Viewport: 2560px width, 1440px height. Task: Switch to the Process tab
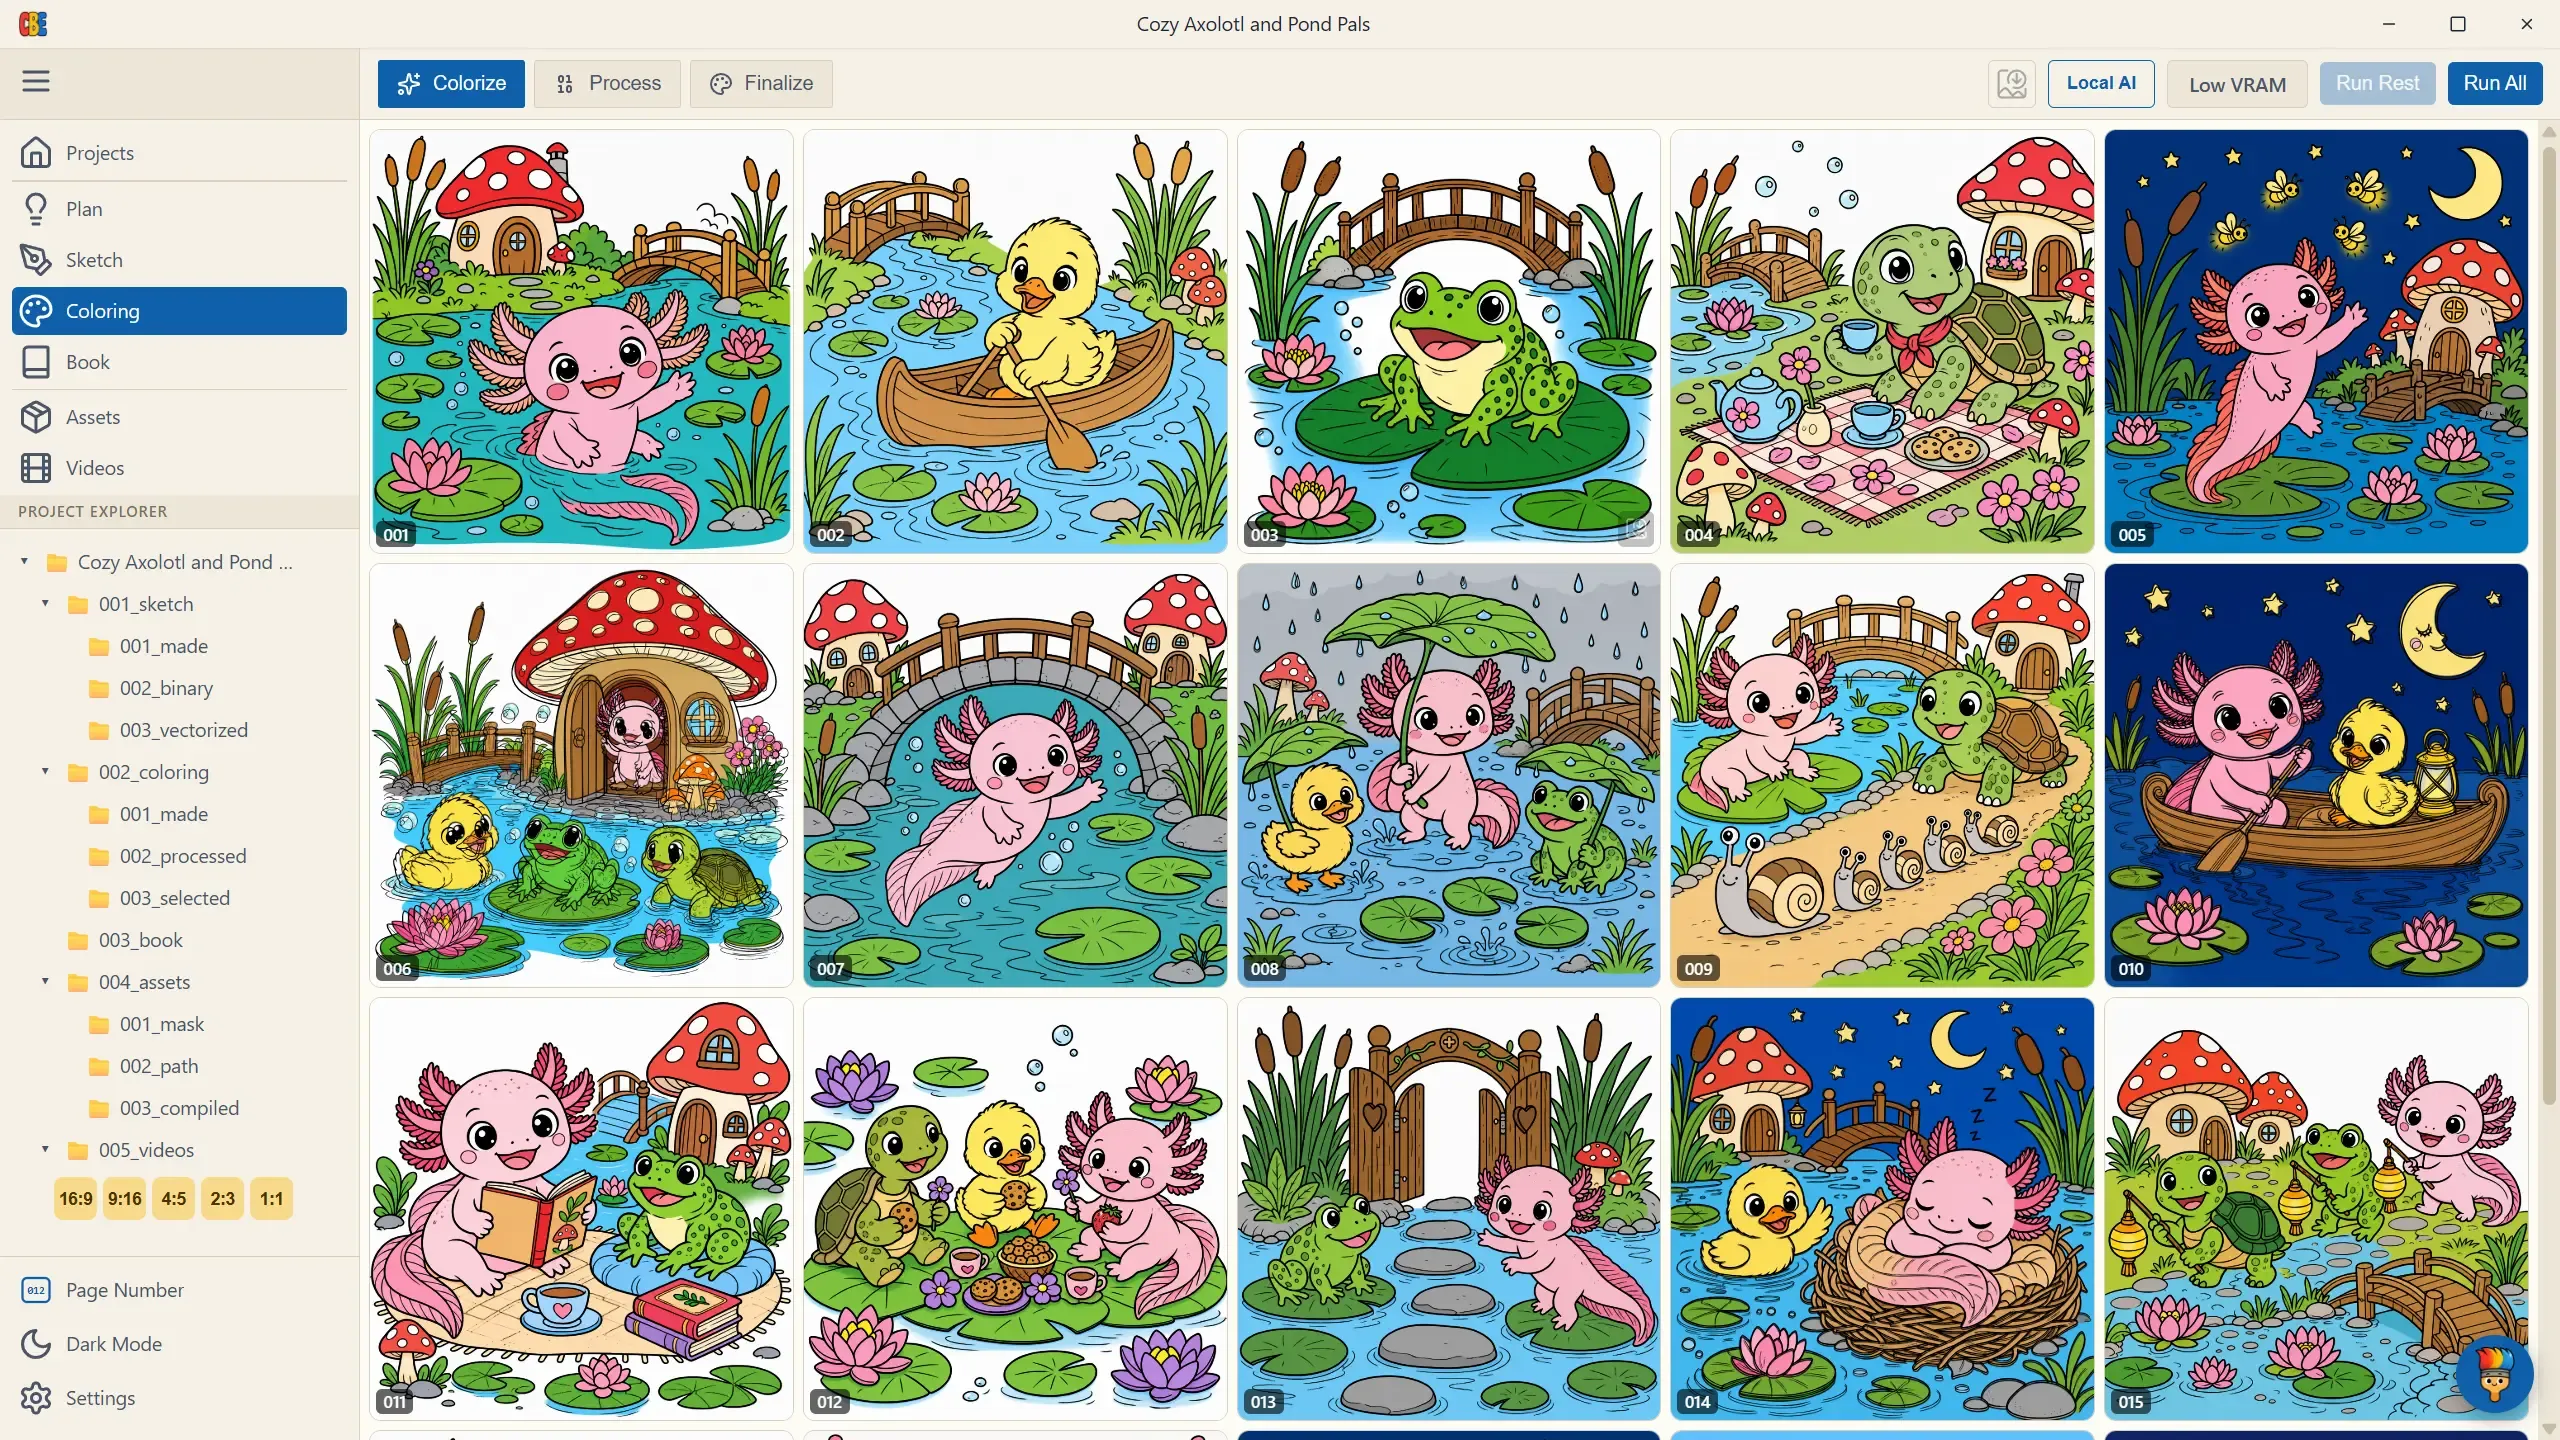[607, 83]
